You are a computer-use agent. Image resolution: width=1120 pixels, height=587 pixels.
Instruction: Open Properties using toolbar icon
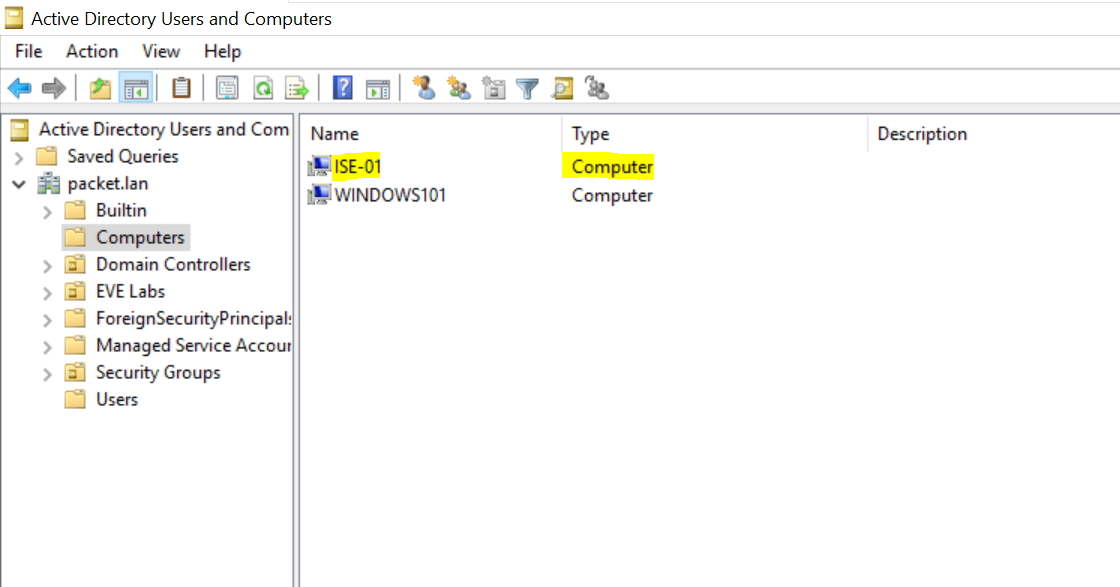227,89
